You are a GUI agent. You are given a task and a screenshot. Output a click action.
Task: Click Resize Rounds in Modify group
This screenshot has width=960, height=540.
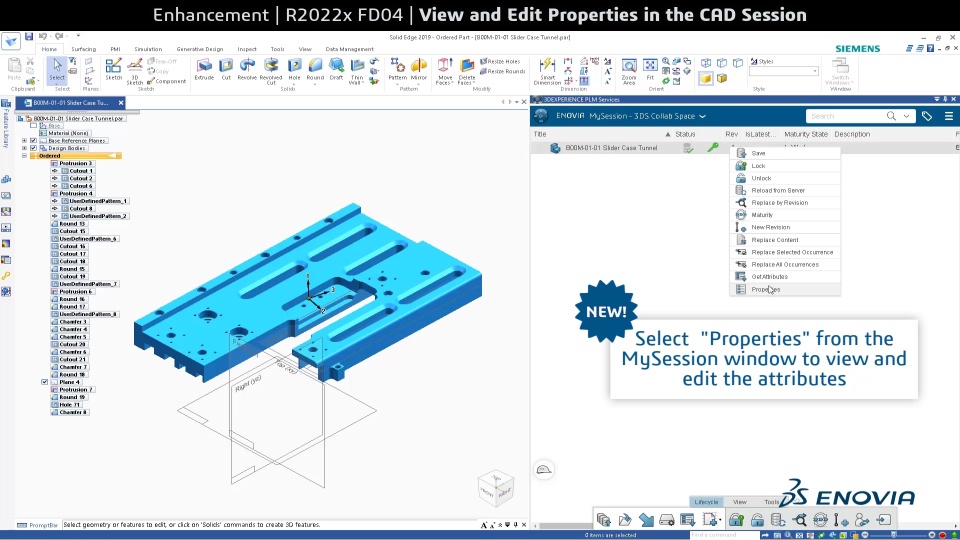point(503,71)
